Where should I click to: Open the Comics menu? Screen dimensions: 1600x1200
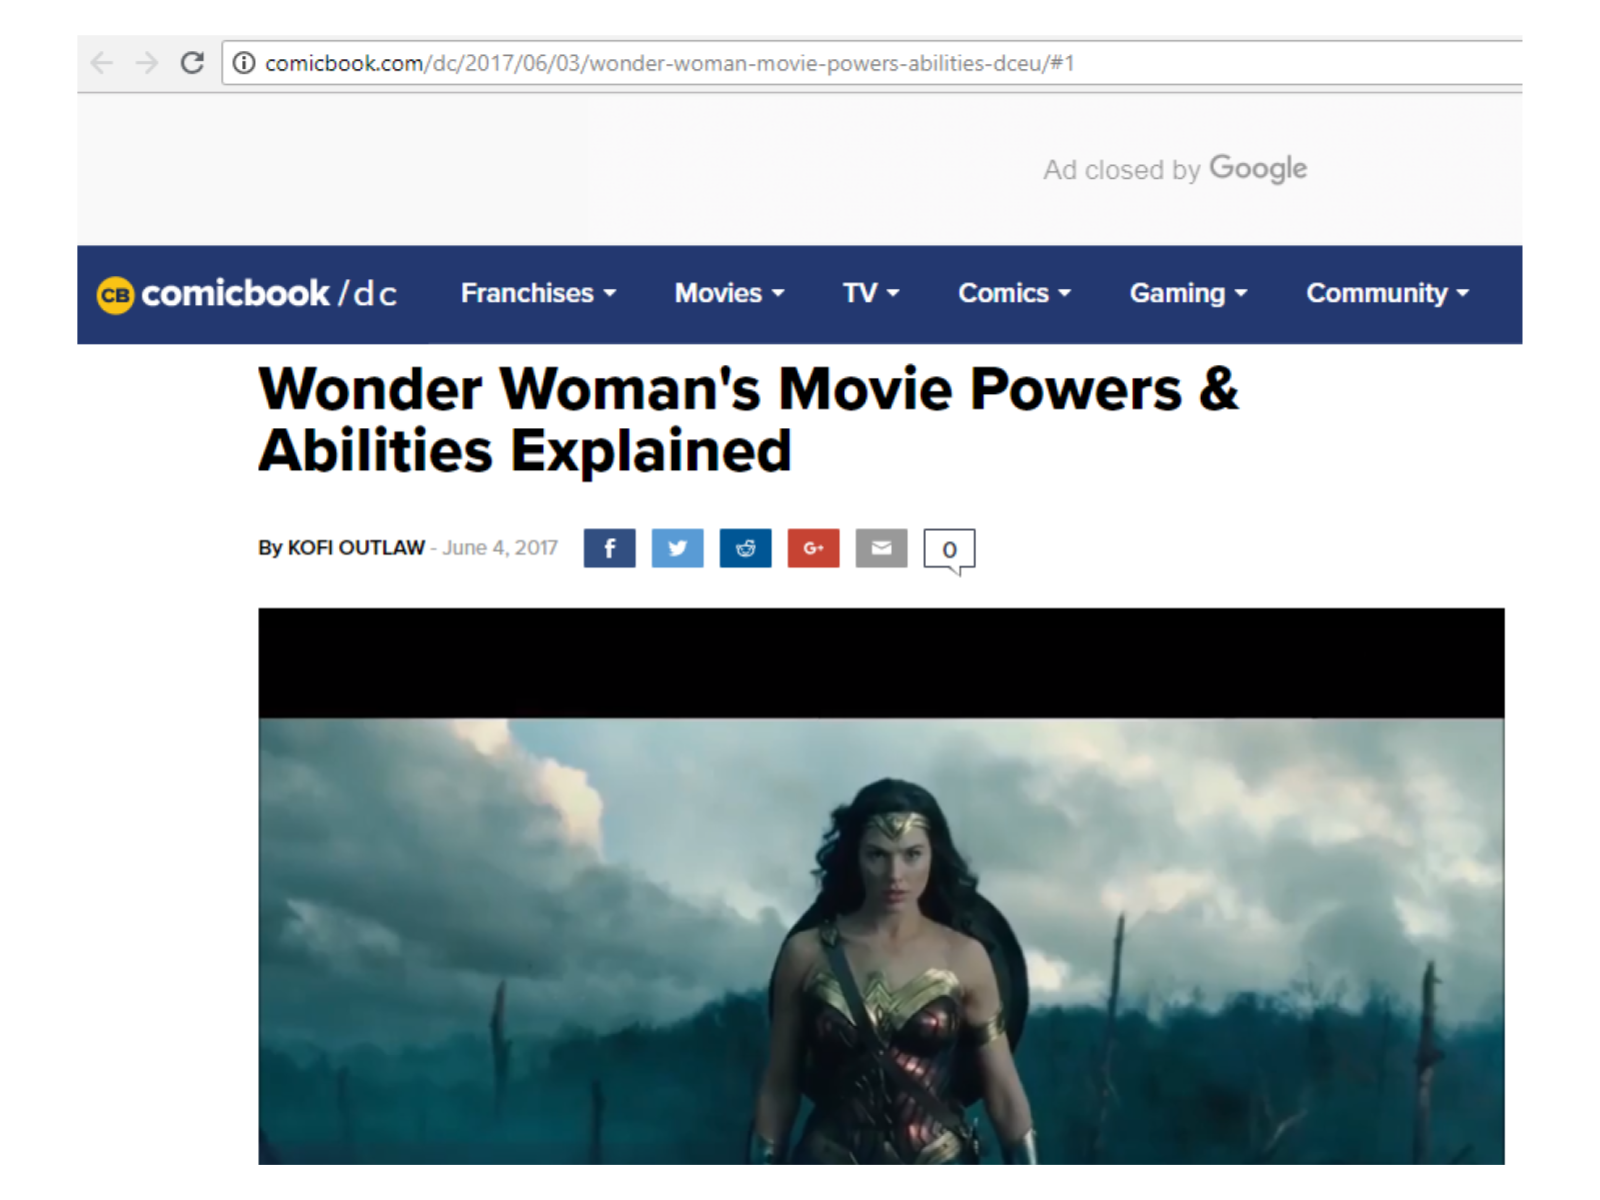(x=1014, y=293)
